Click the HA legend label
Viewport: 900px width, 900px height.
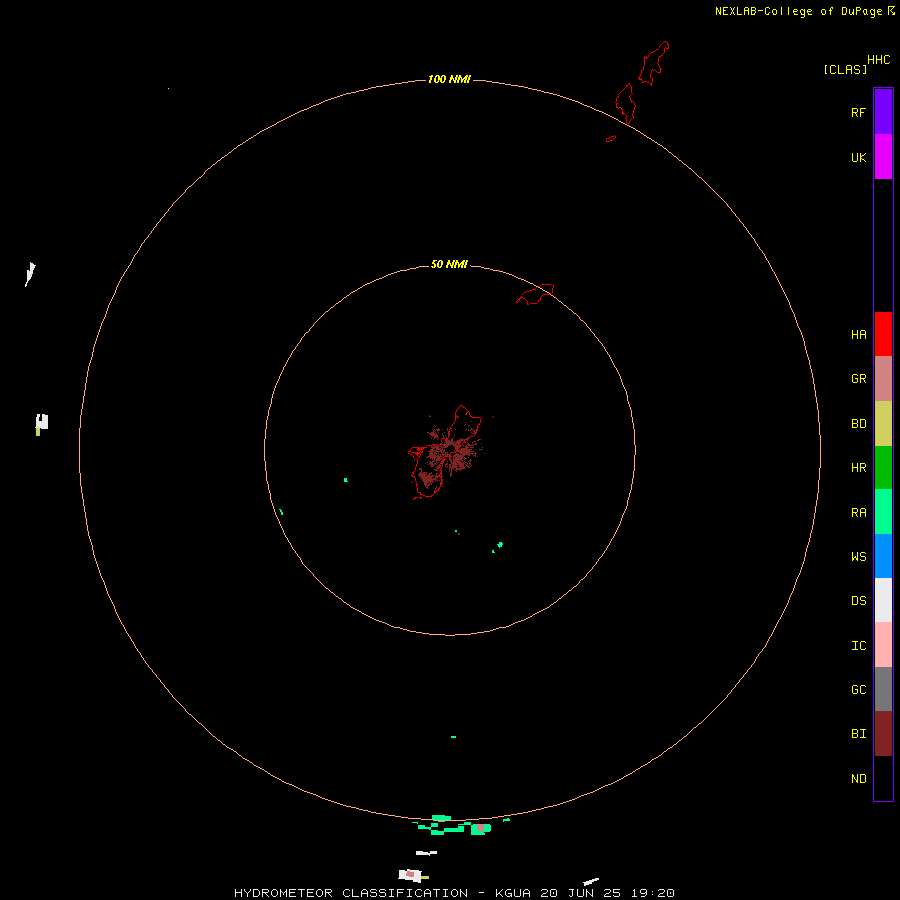(x=858, y=335)
